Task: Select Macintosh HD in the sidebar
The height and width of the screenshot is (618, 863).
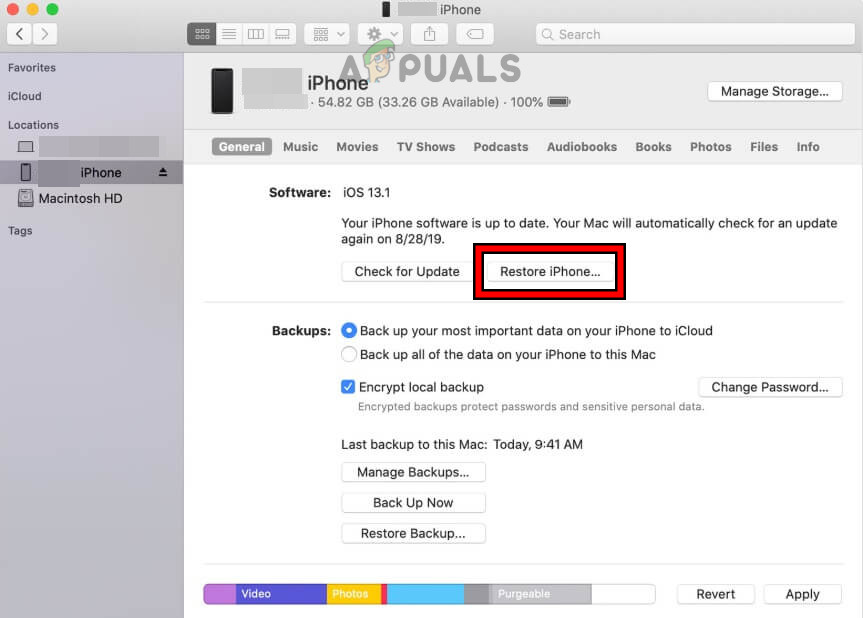Action: 79,198
